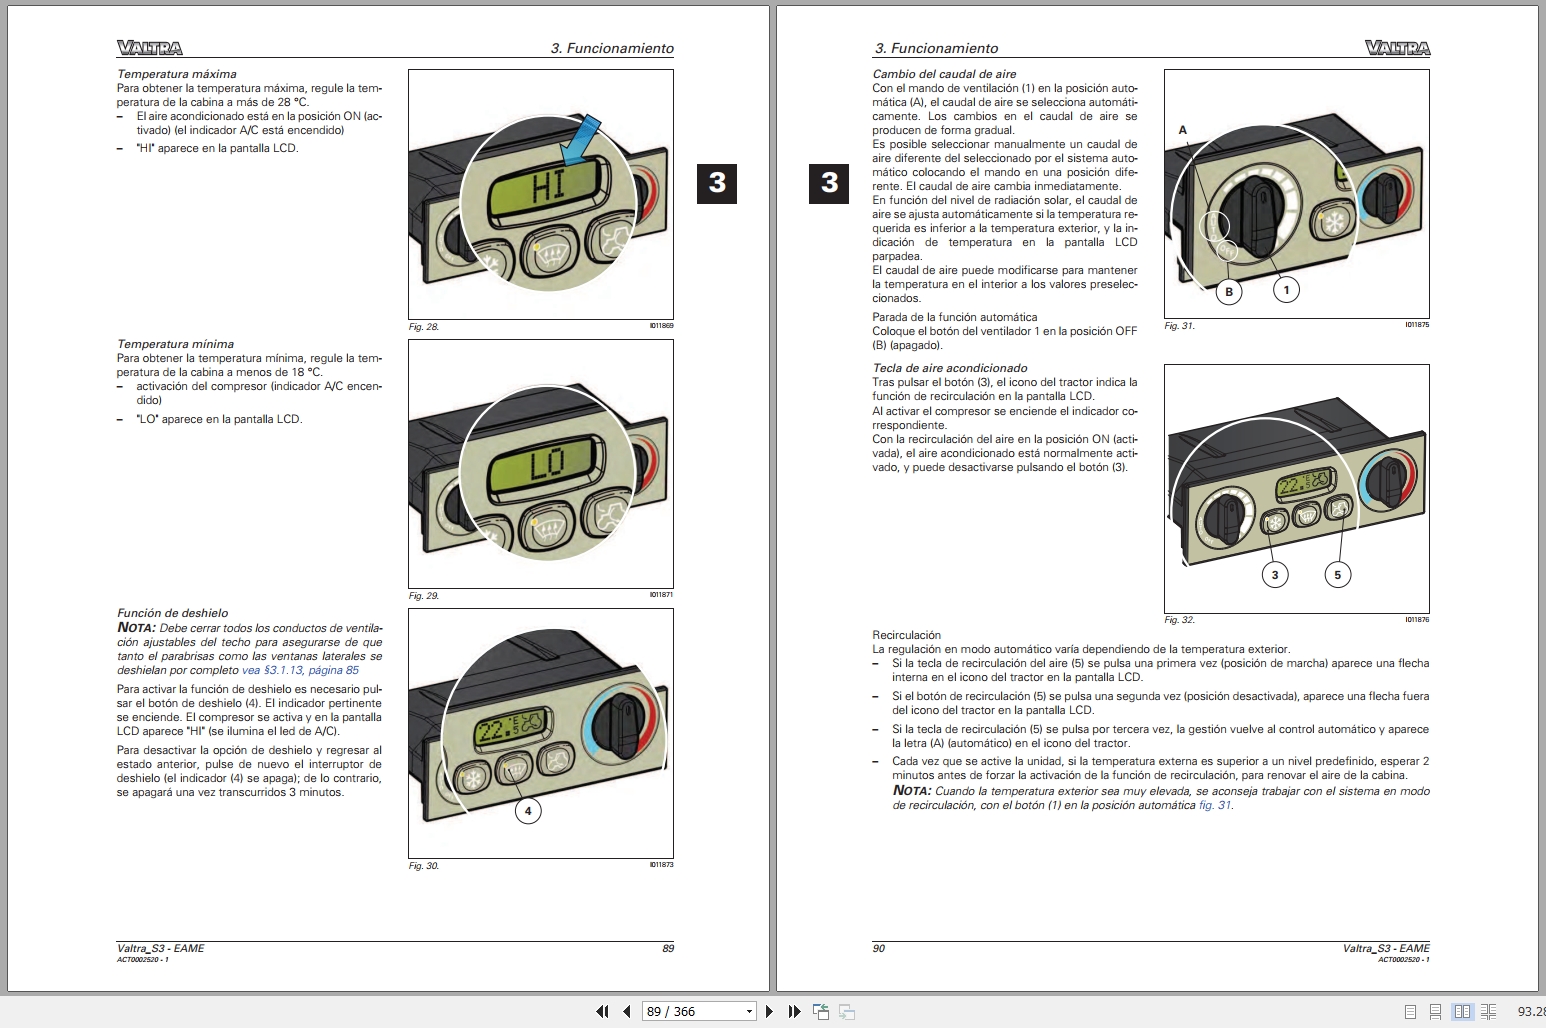
Task: Click the Recirculación subheading
Action: 906,635
